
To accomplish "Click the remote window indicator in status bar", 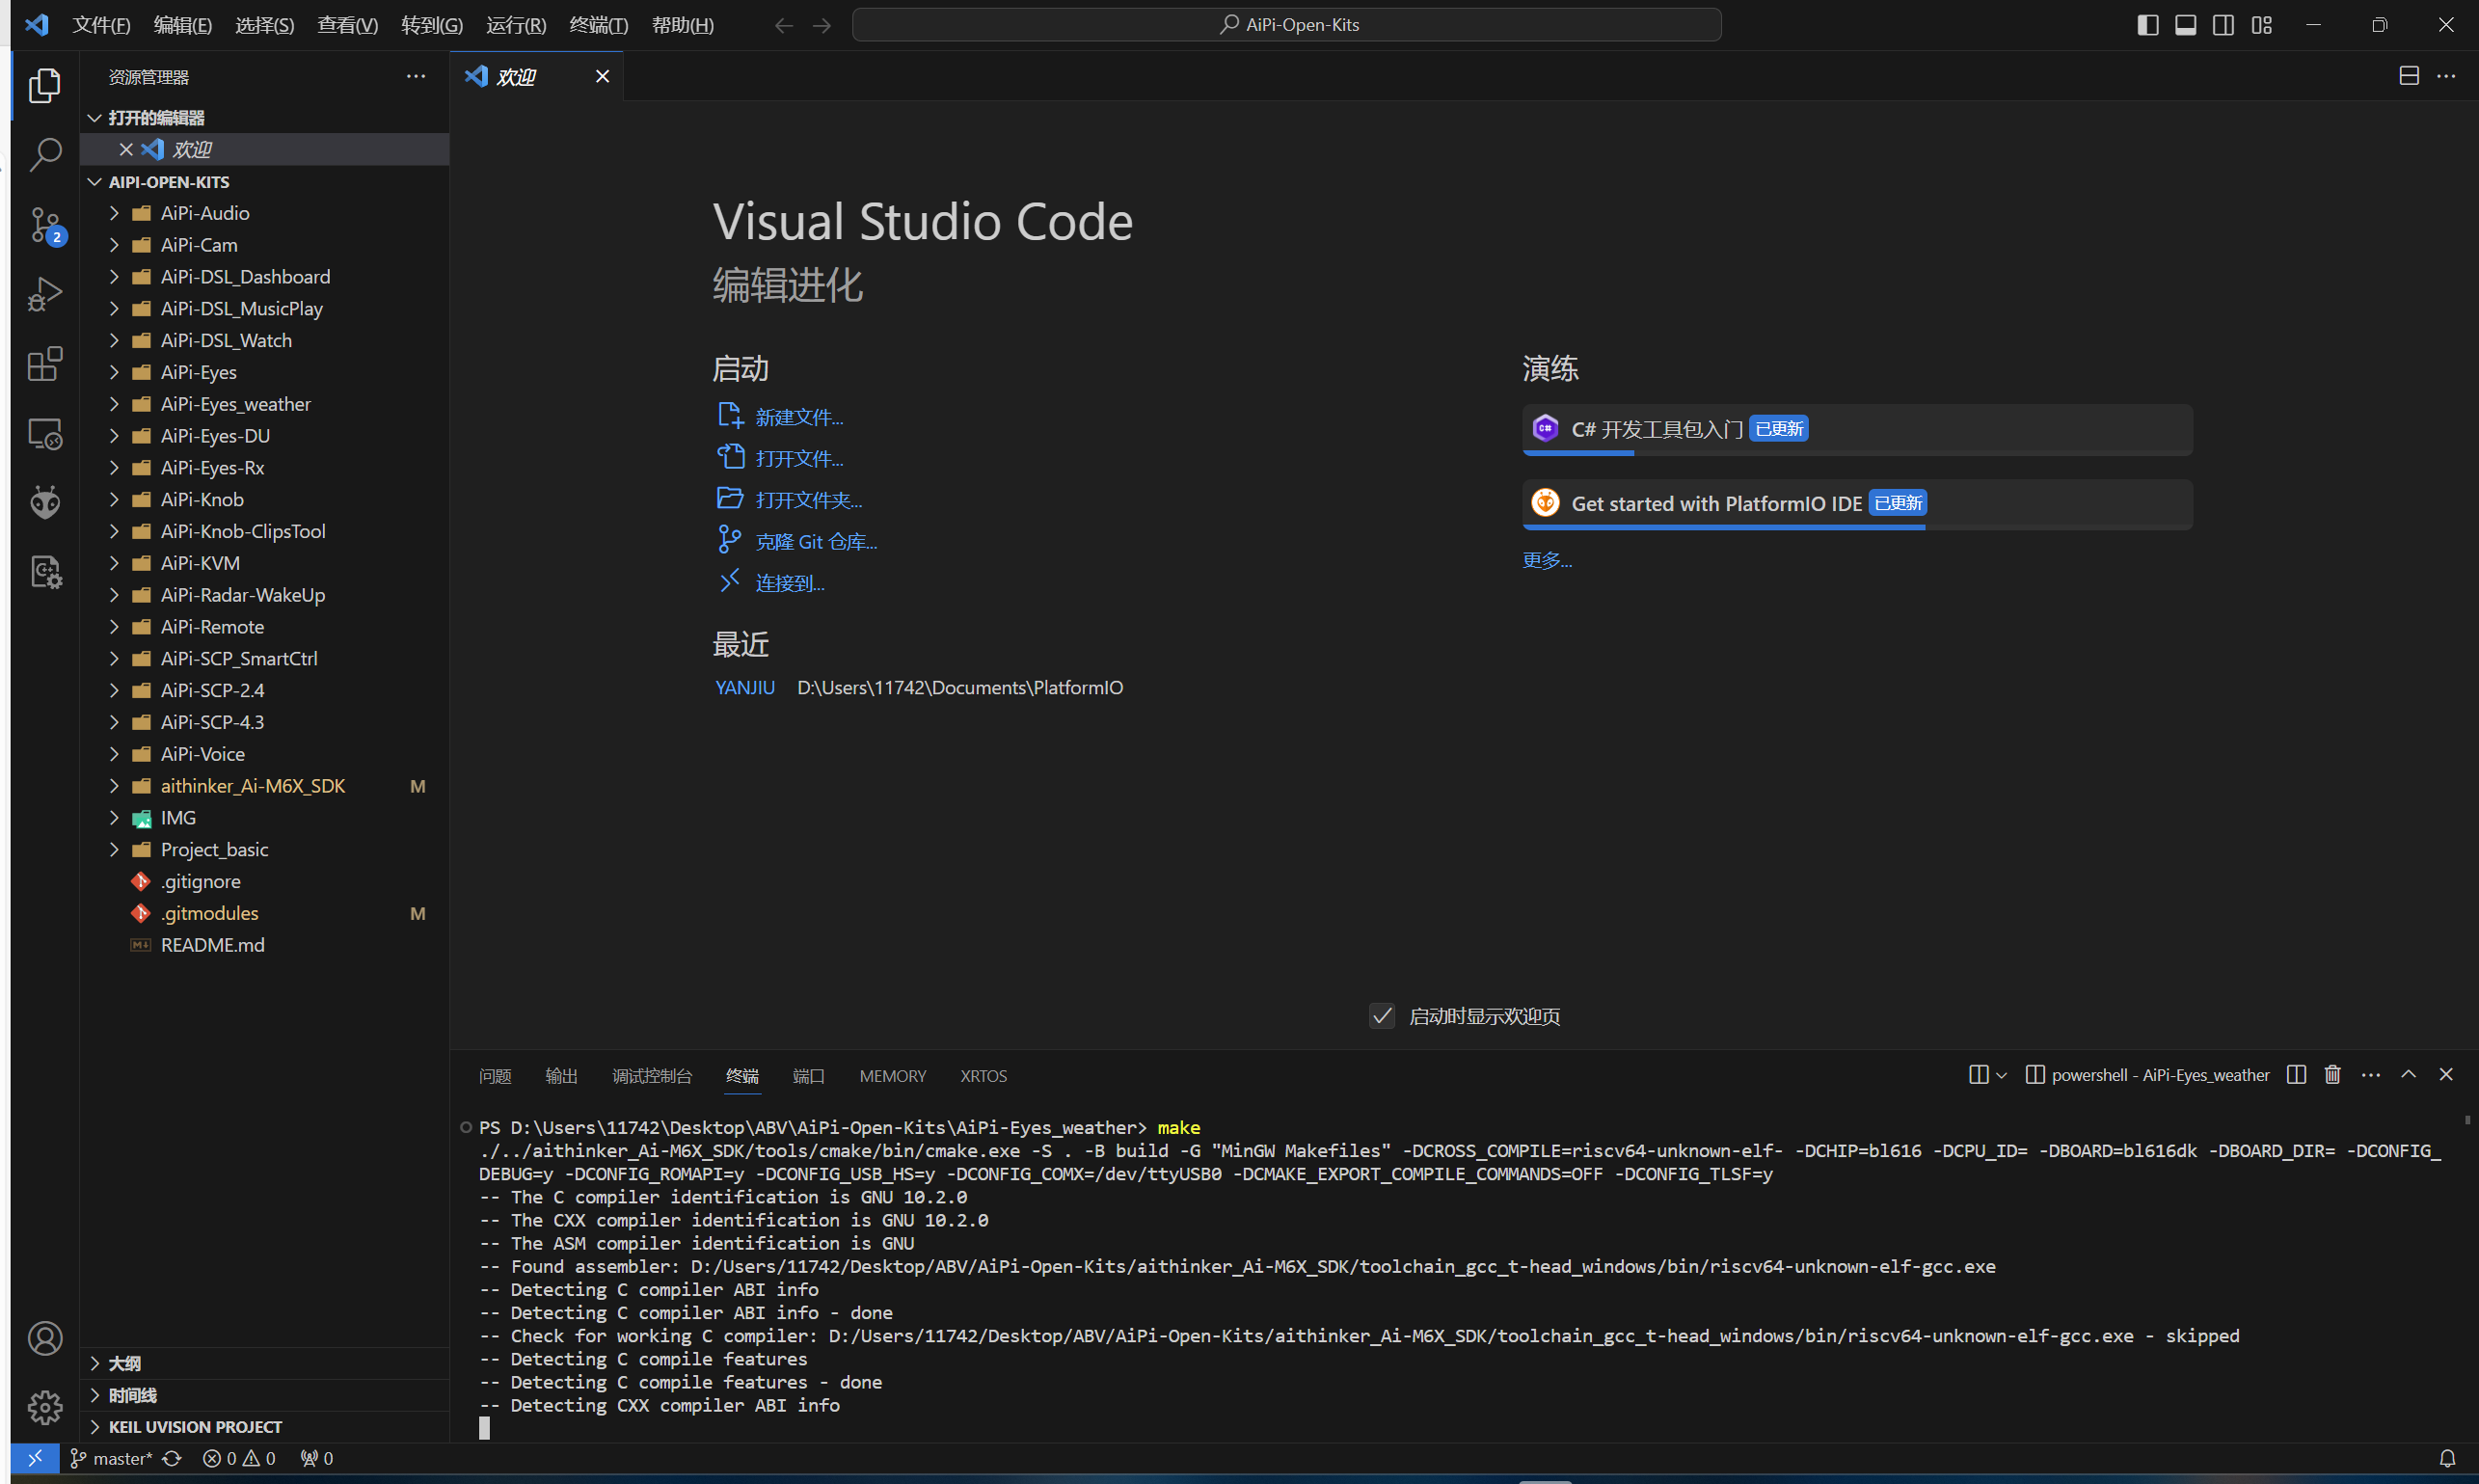I will point(35,1458).
